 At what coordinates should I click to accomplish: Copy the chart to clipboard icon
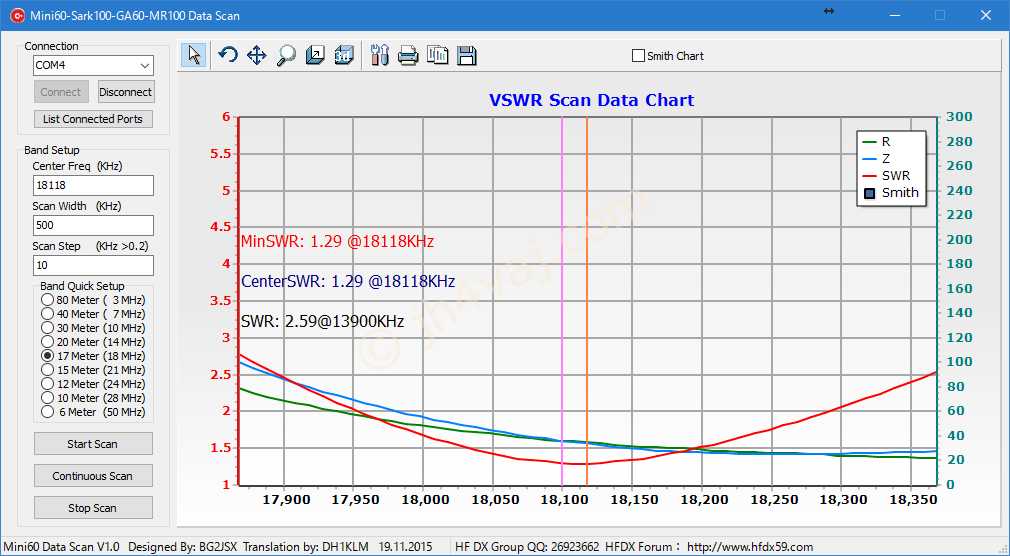[437, 55]
